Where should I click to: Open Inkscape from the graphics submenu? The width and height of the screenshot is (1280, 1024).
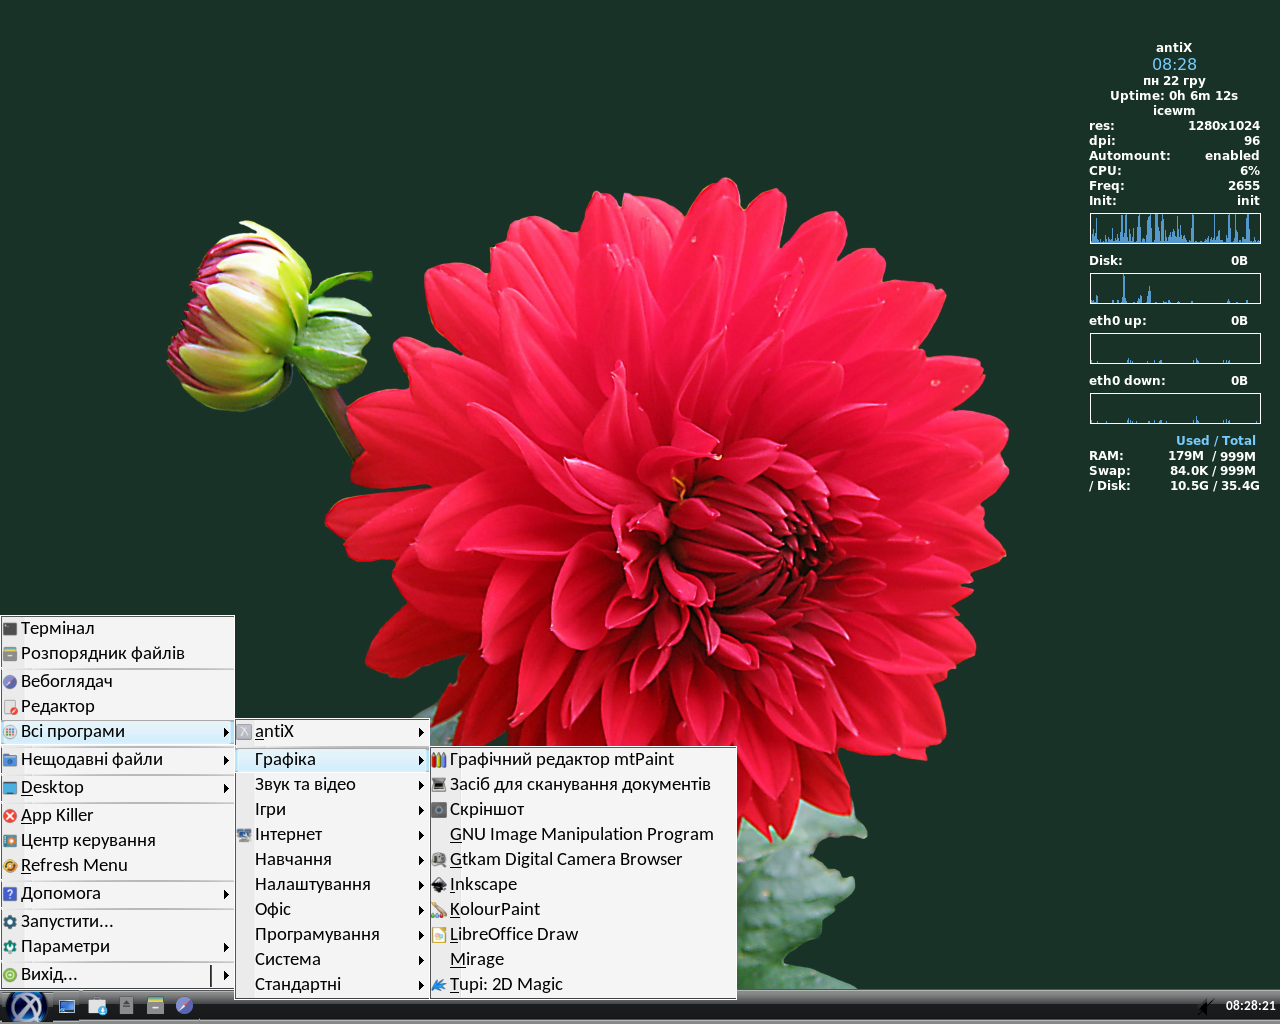483,885
